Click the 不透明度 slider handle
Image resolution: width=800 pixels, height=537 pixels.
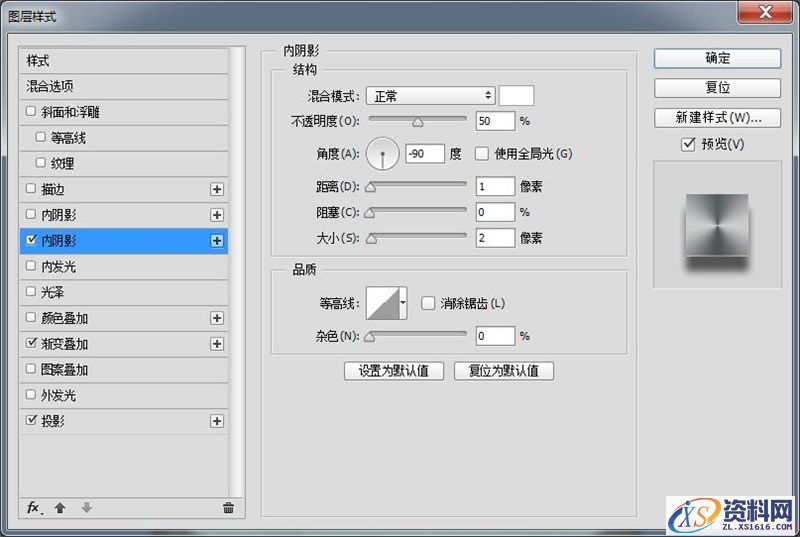[x=418, y=122]
